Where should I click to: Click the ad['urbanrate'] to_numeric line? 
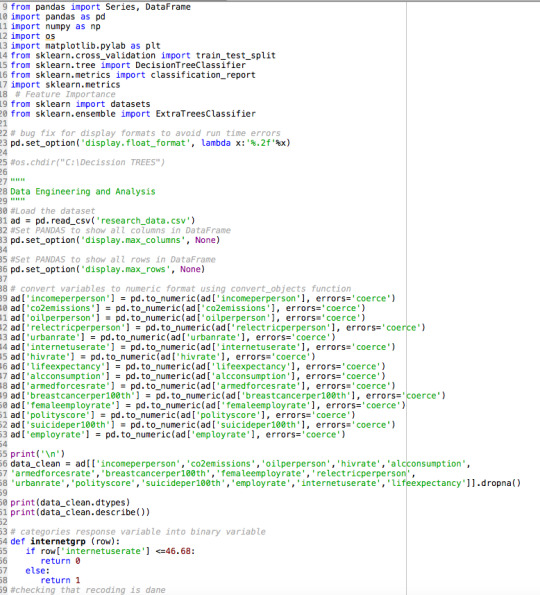point(173,337)
